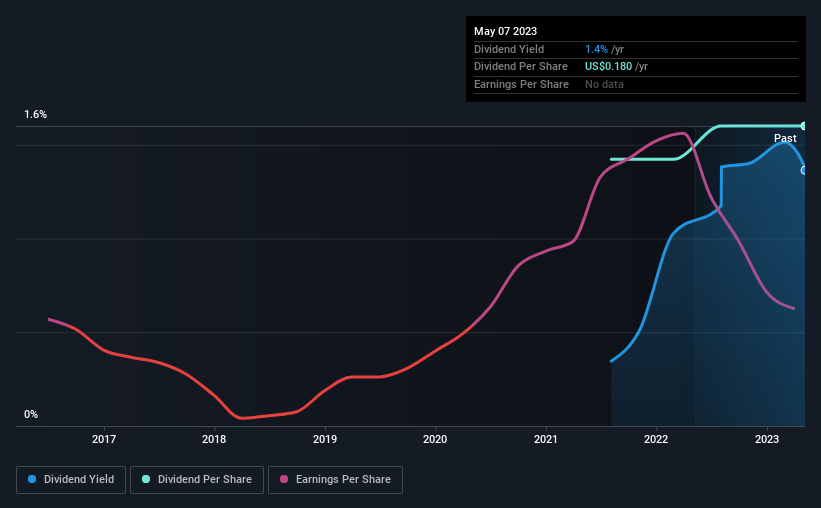Click the 0% y-axis label
821x508 pixels.
[x=31, y=414]
